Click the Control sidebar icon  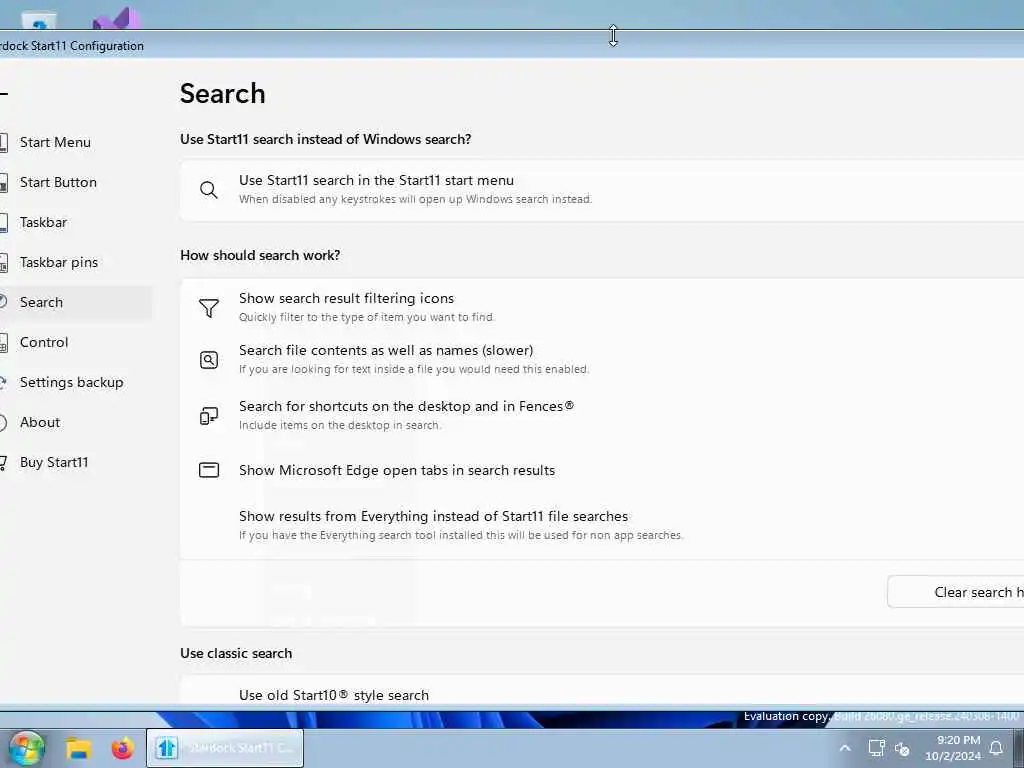3,342
